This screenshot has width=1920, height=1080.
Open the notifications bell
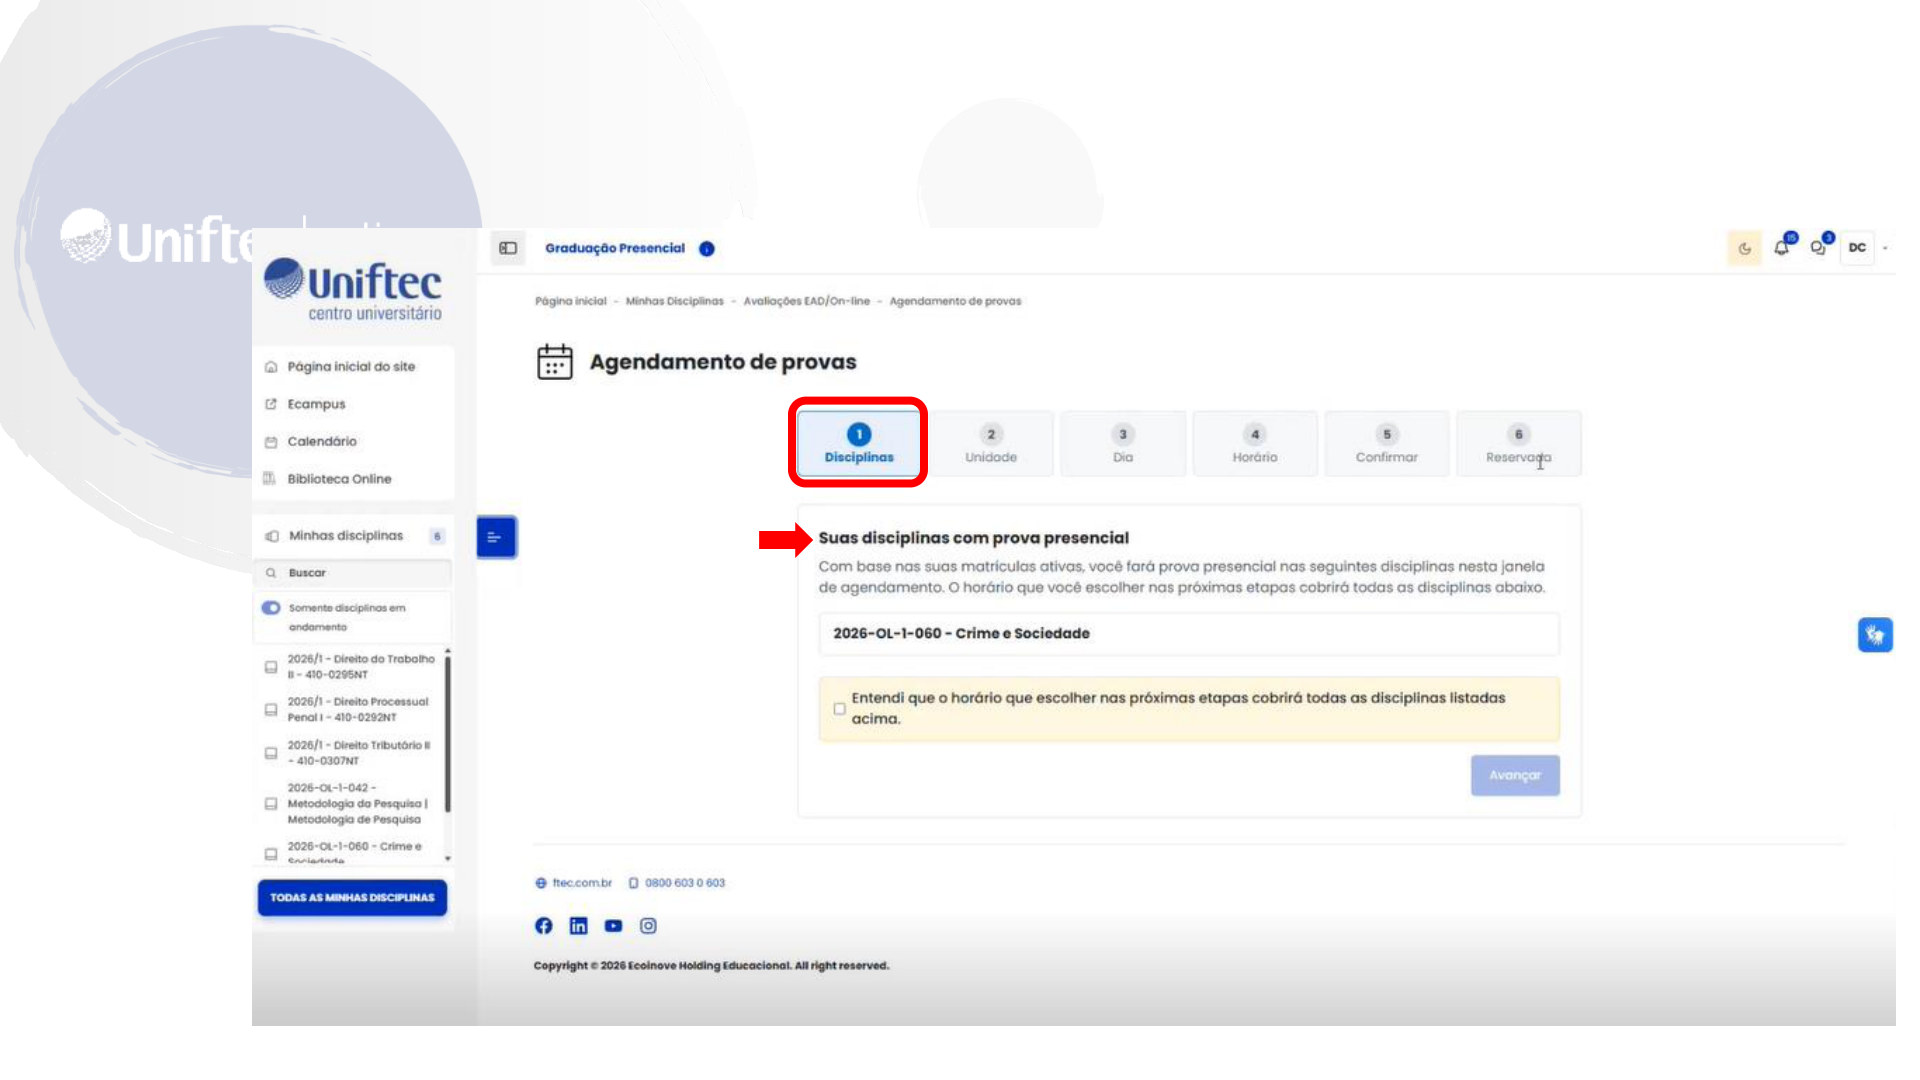pos(1782,247)
